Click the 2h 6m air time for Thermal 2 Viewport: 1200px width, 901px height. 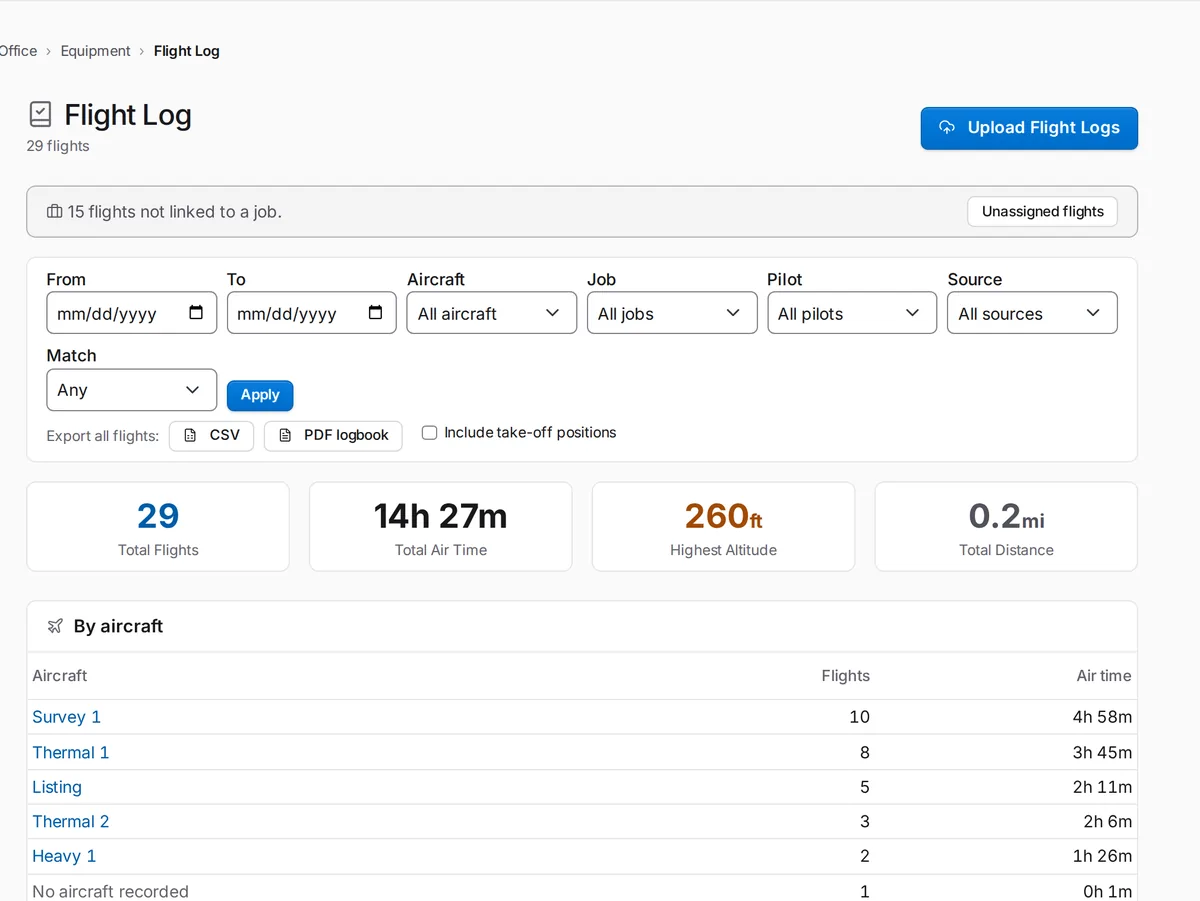(x=1107, y=822)
